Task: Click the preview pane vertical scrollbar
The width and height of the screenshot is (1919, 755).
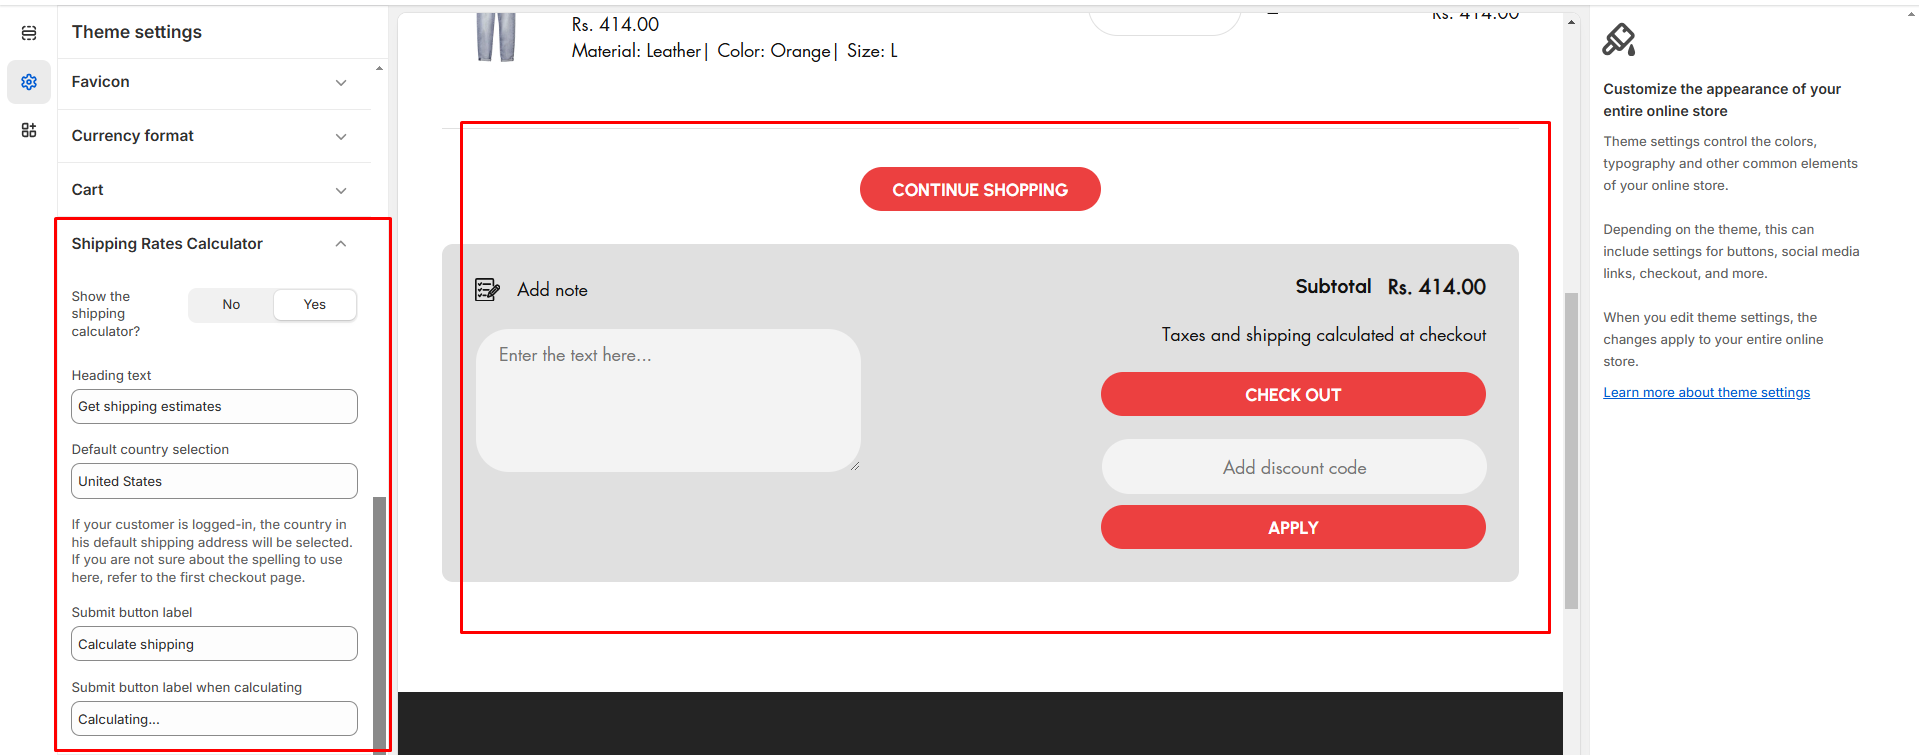Action: tap(1571, 450)
